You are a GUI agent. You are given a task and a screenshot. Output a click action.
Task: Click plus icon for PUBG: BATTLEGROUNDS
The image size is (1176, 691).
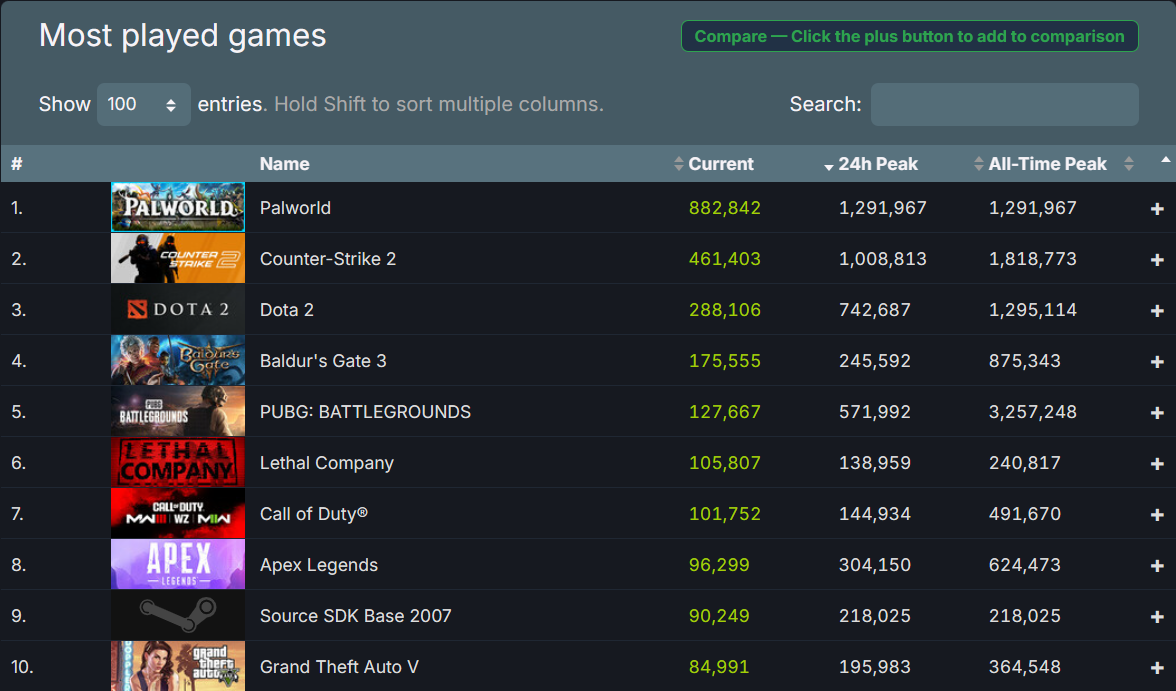point(1156,413)
